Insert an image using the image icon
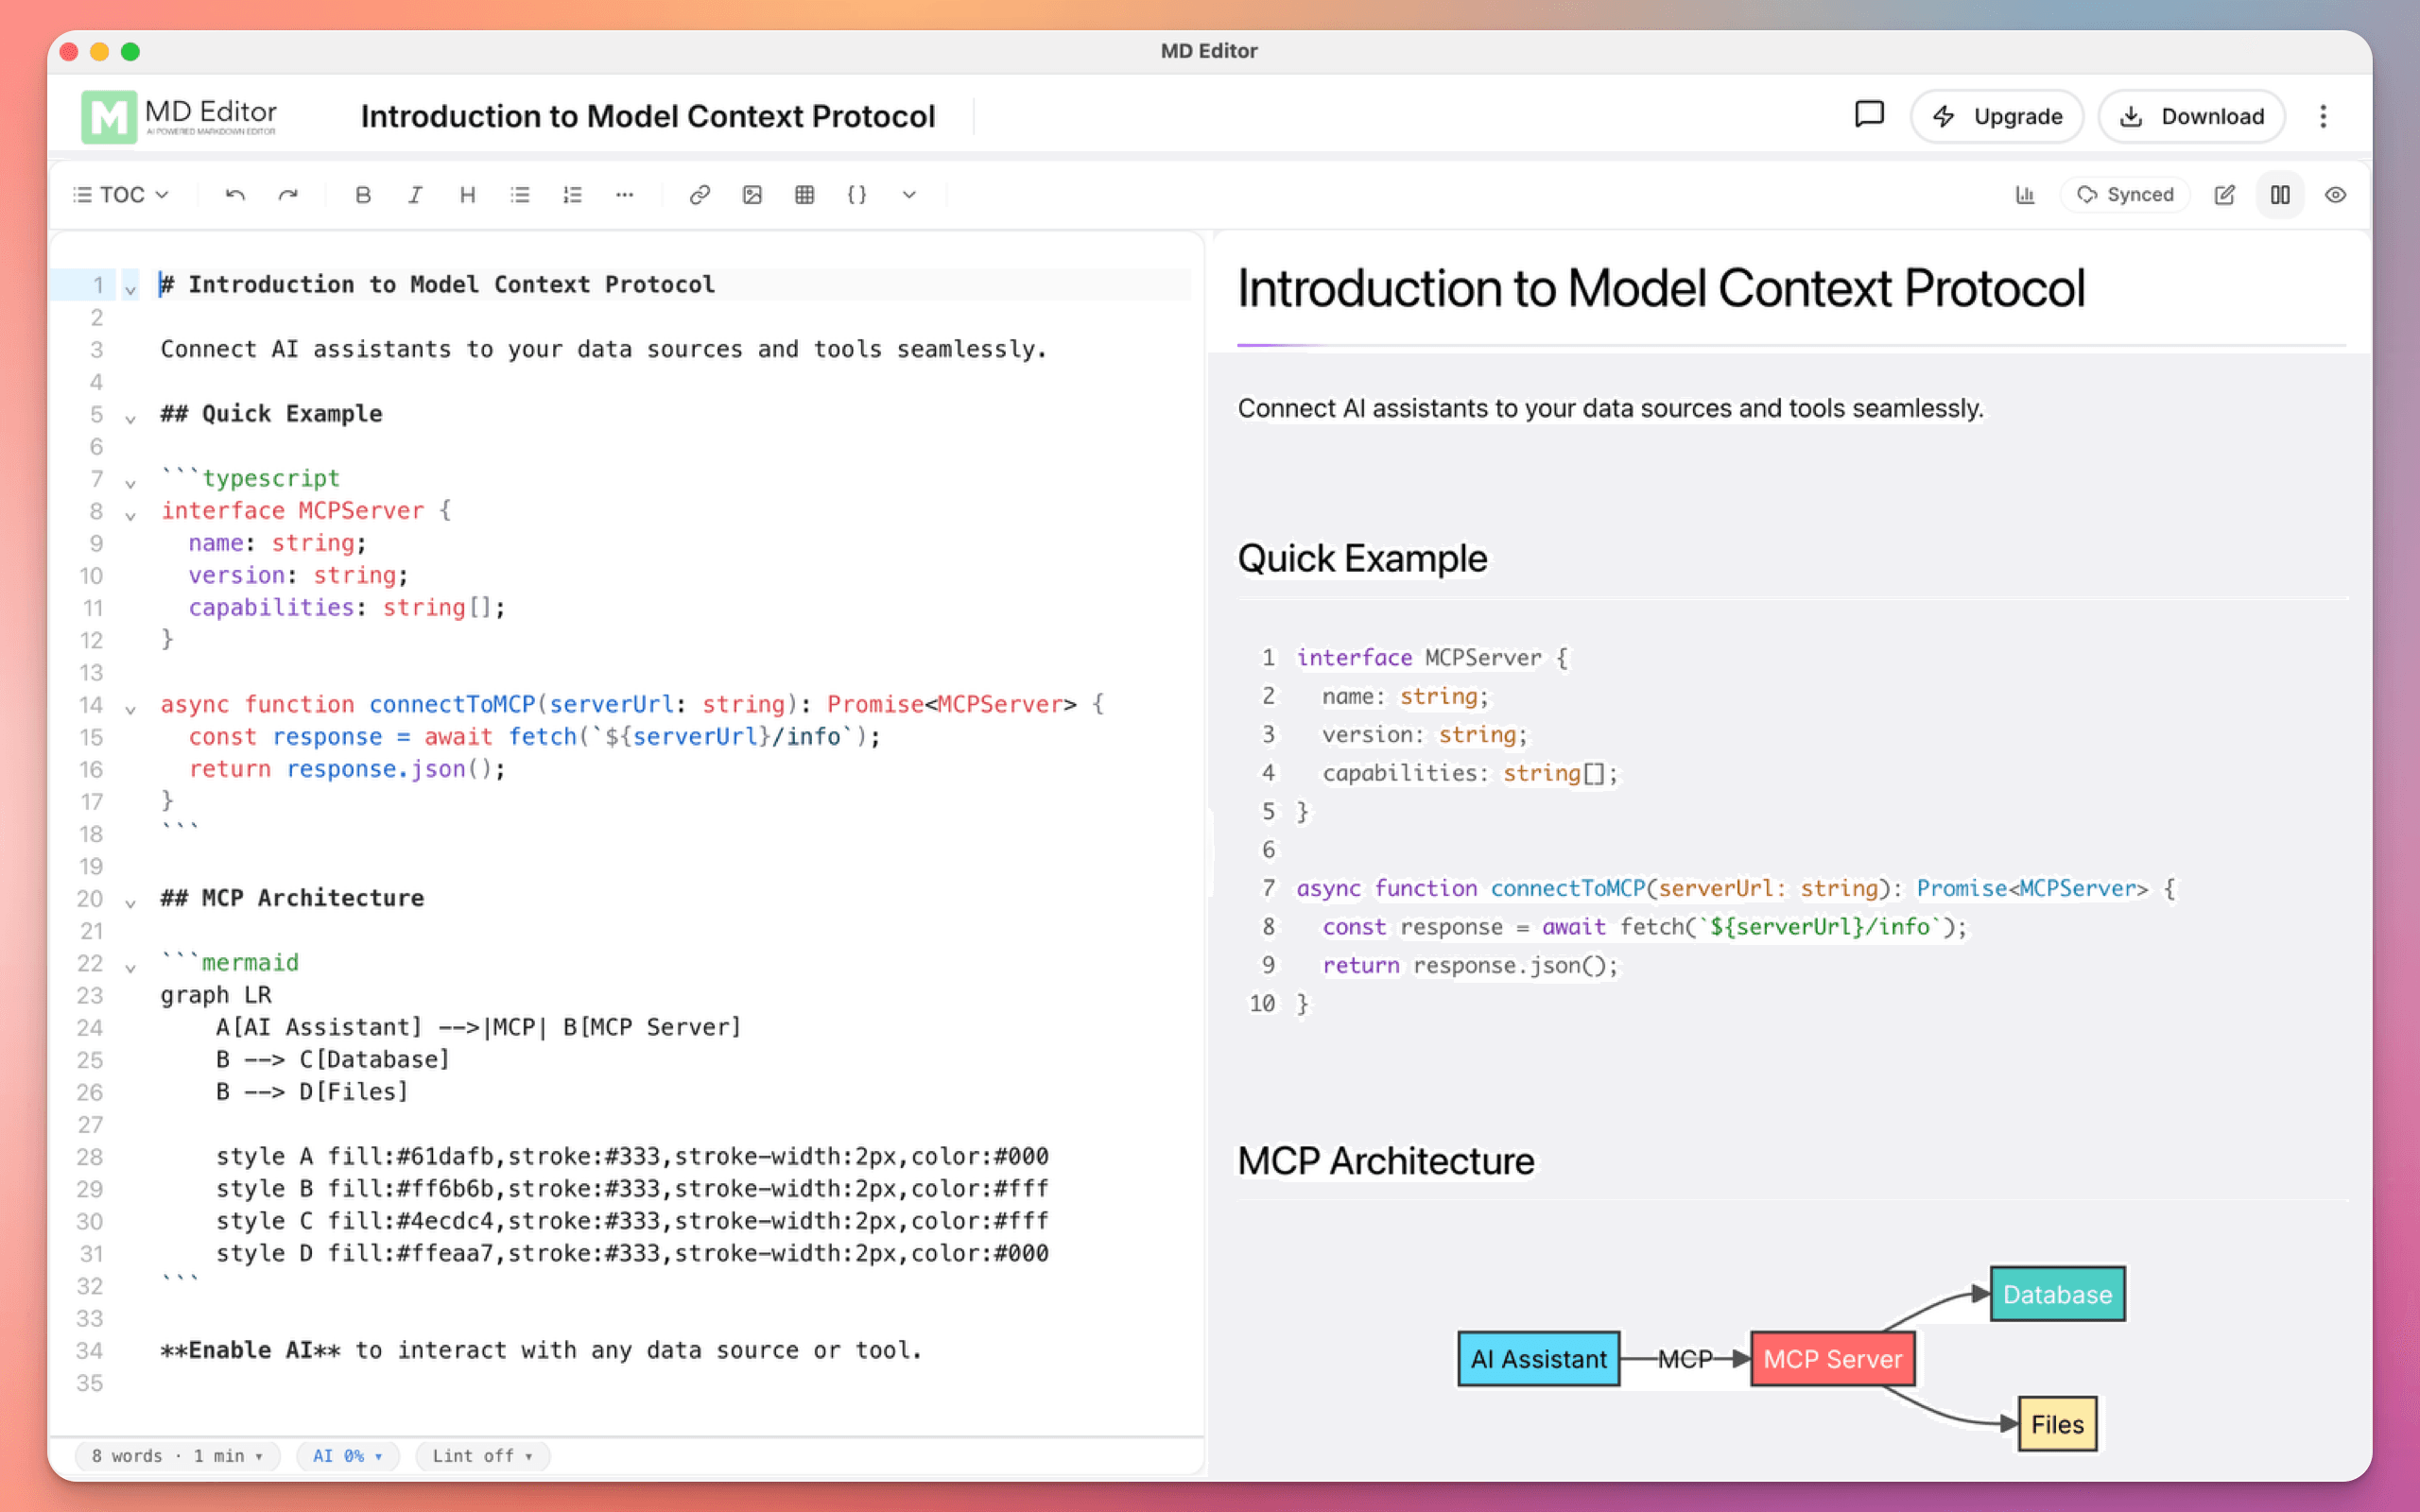Image resolution: width=2420 pixels, height=1512 pixels. (x=753, y=195)
